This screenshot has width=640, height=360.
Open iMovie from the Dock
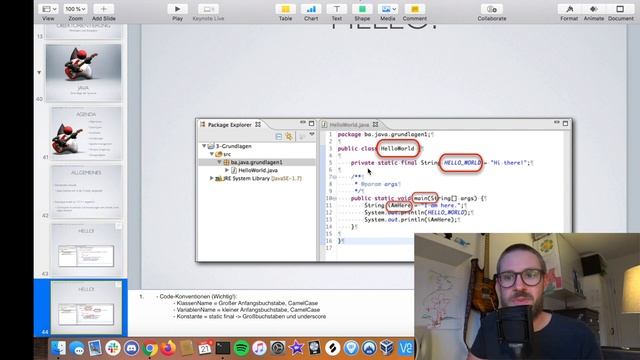click(296, 348)
